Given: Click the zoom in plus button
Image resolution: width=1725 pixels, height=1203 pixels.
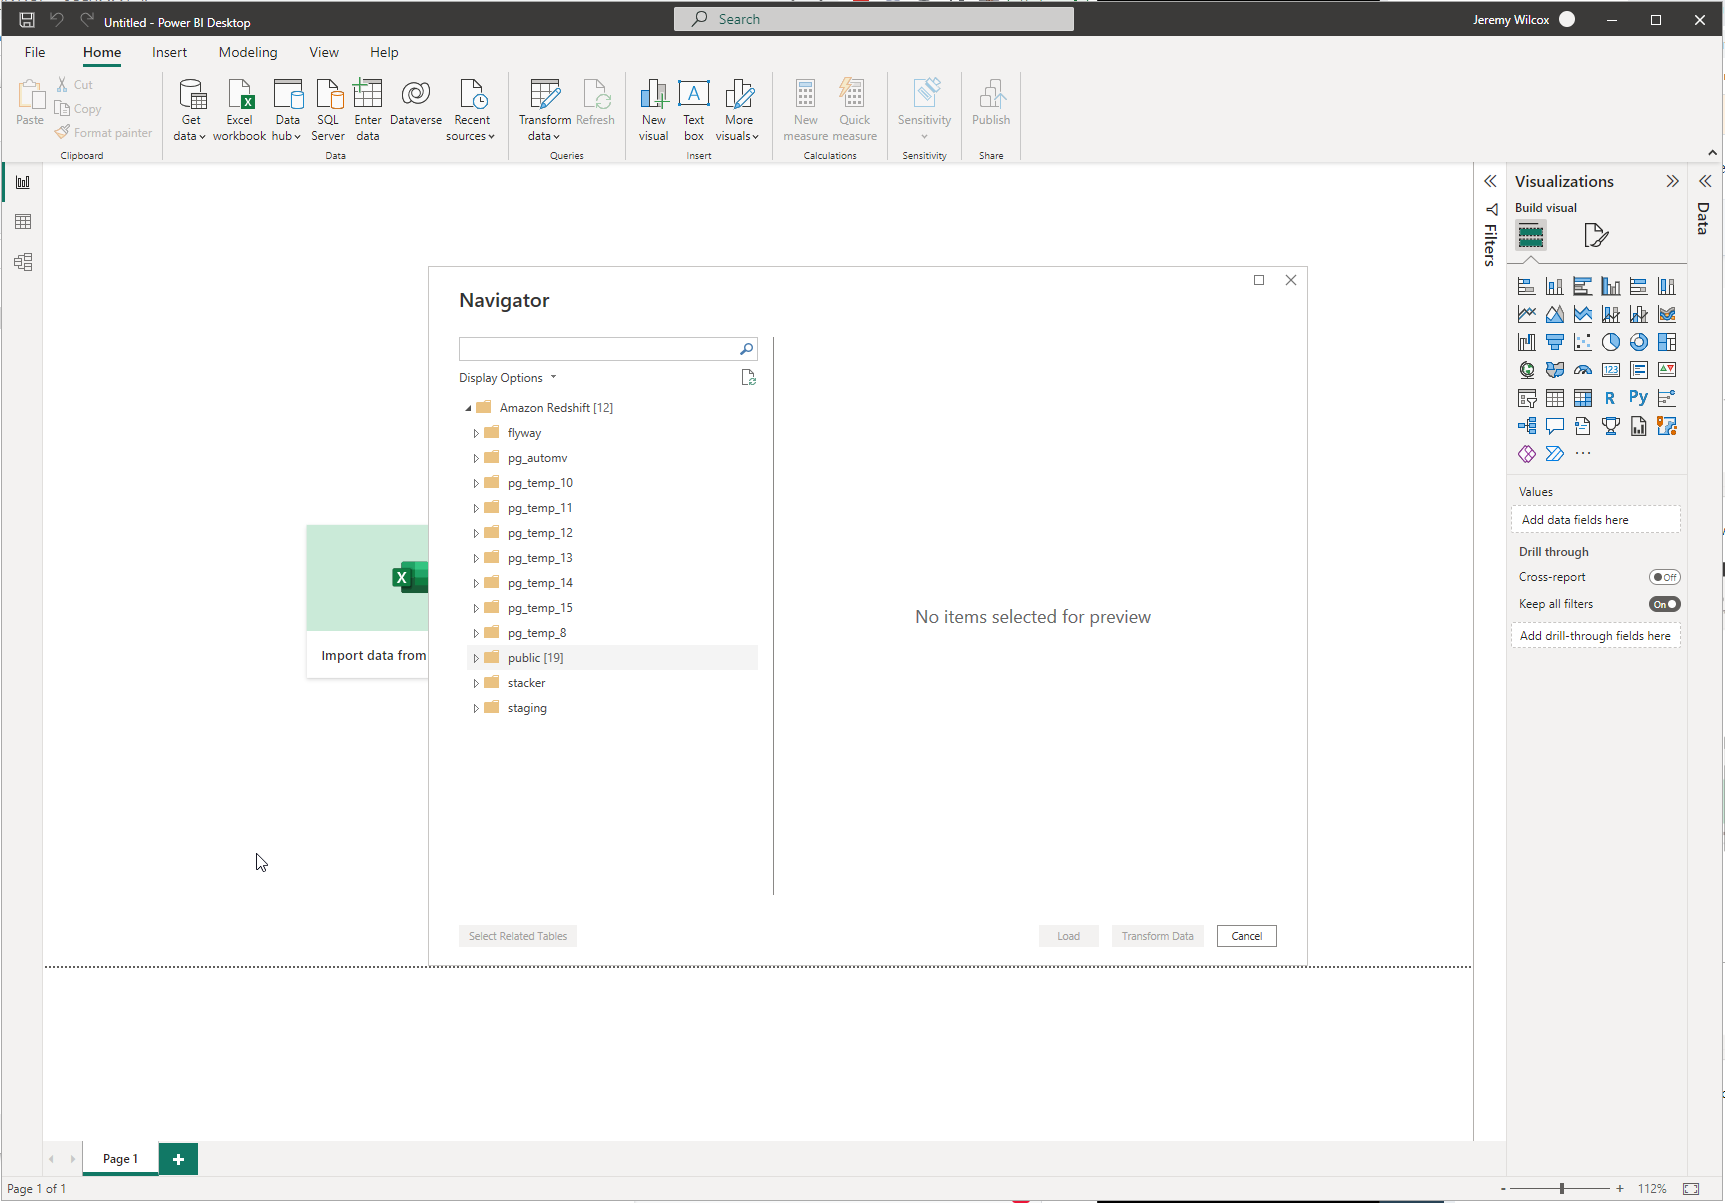Looking at the screenshot, I should [1620, 1189].
